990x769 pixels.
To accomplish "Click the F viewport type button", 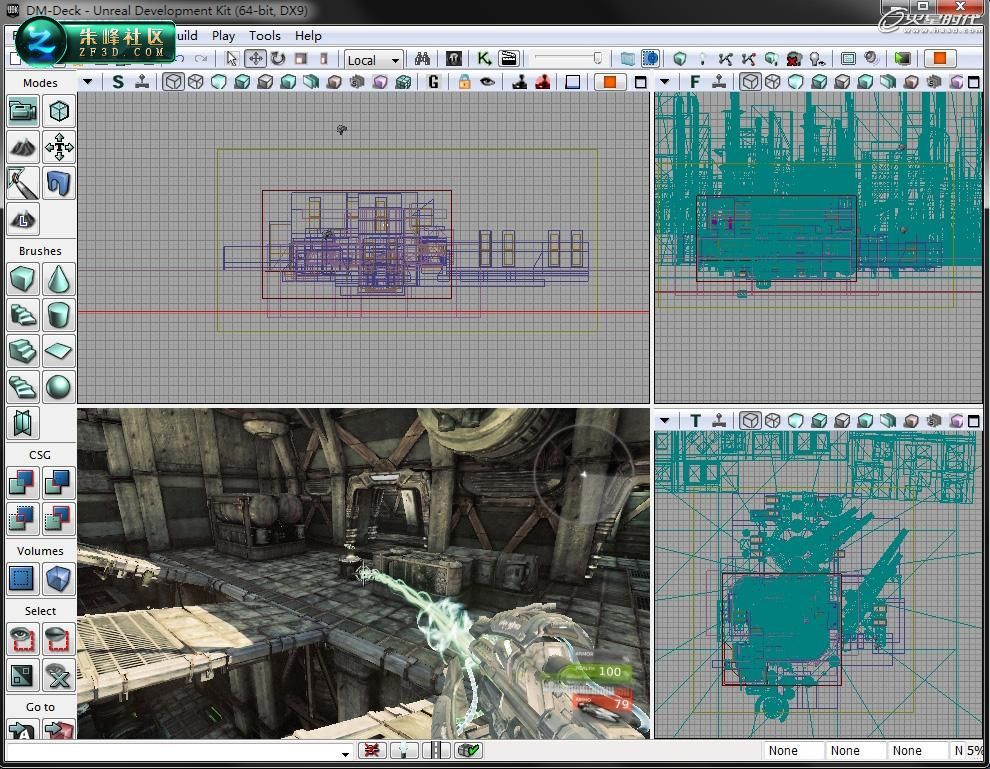I will coord(695,81).
